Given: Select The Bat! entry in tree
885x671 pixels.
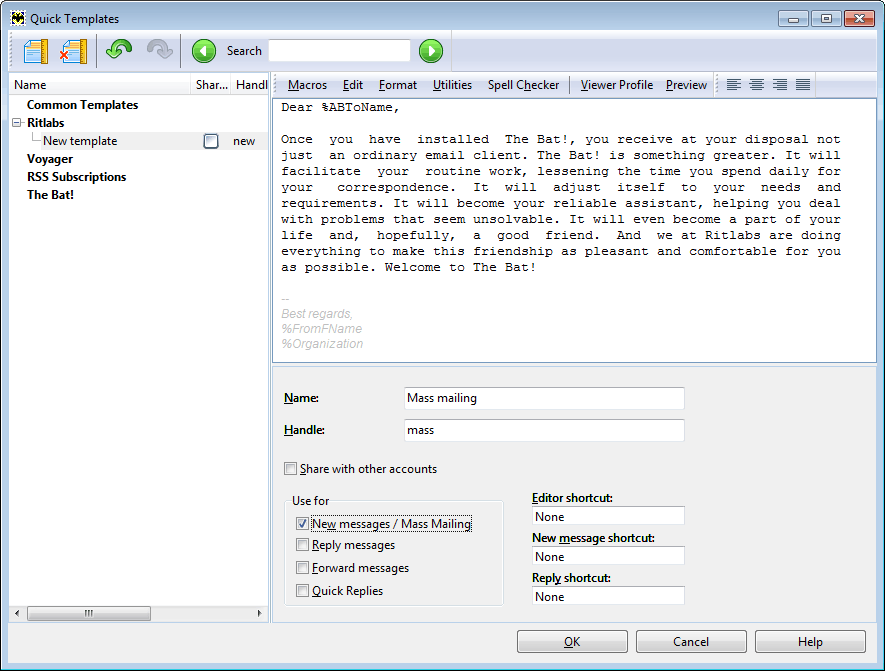Looking at the screenshot, I should click(x=50, y=195).
